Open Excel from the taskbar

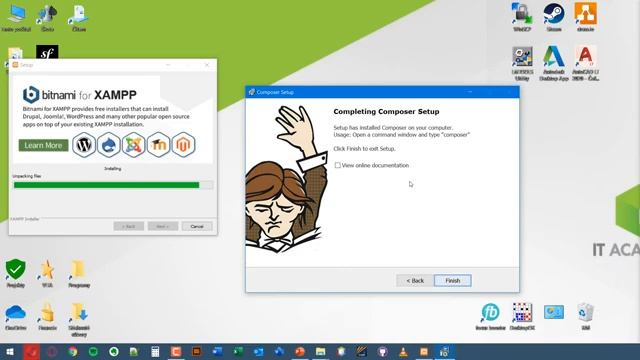click(238, 352)
